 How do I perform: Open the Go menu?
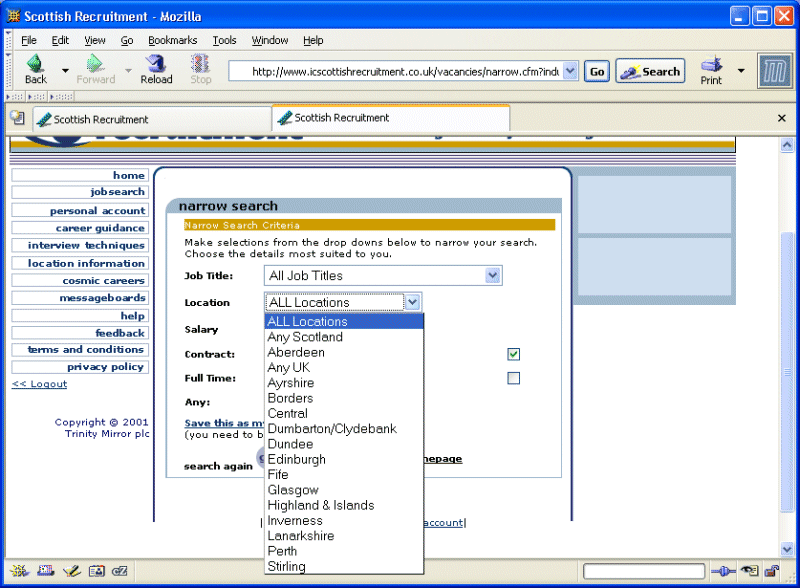(x=127, y=40)
